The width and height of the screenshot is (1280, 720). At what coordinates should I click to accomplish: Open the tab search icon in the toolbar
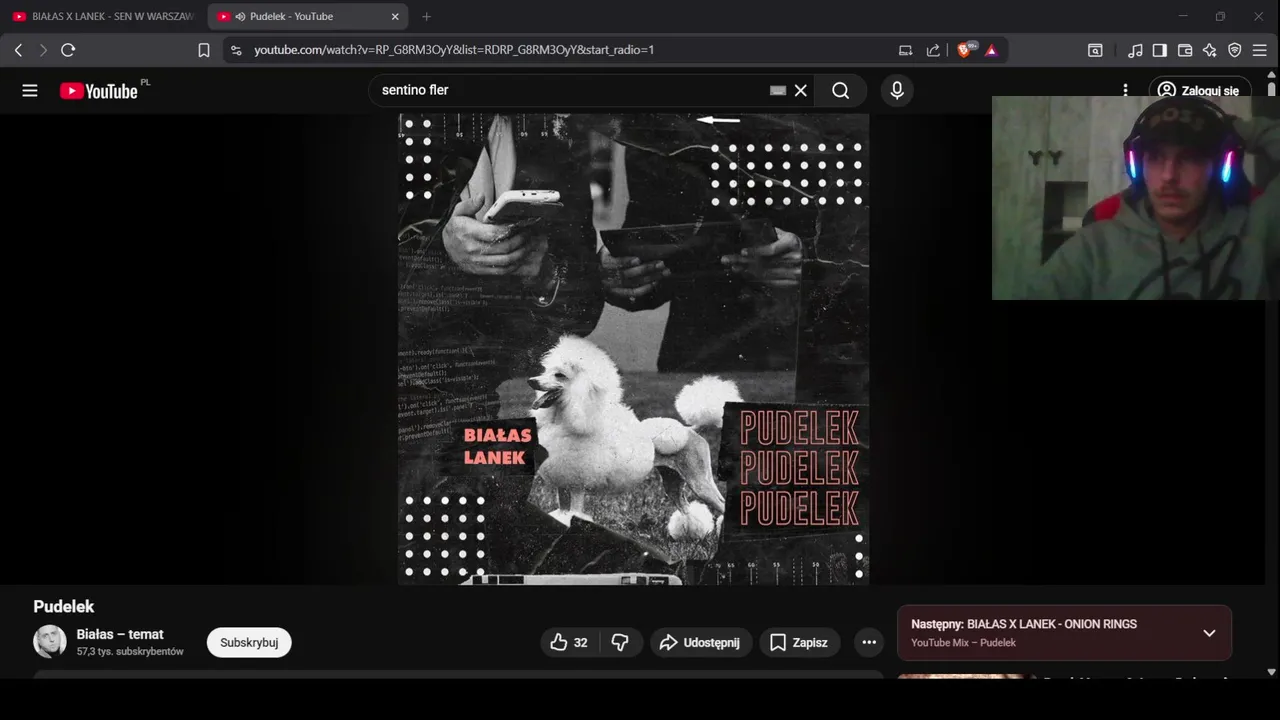(x=1095, y=50)
